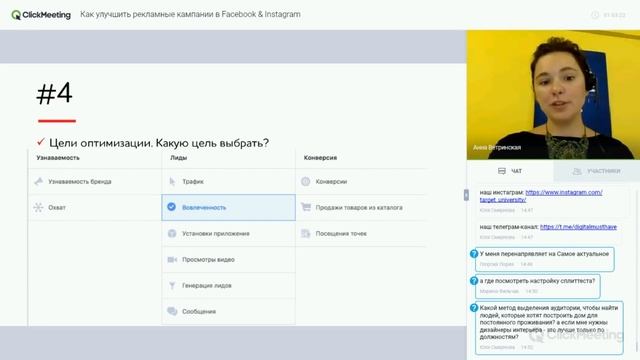Image resolution: width=640 pixels, height=360 pixels.
Task: Click the chat bubbles icon by Сообщения
Action: coord(172,311)
